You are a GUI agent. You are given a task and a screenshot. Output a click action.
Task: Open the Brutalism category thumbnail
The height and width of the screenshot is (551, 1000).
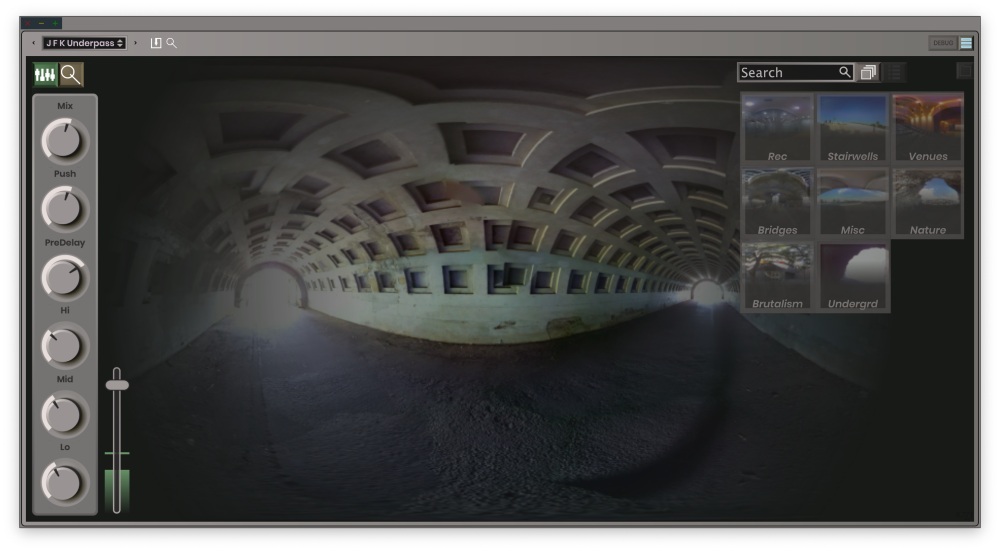(x=777, y=276)
